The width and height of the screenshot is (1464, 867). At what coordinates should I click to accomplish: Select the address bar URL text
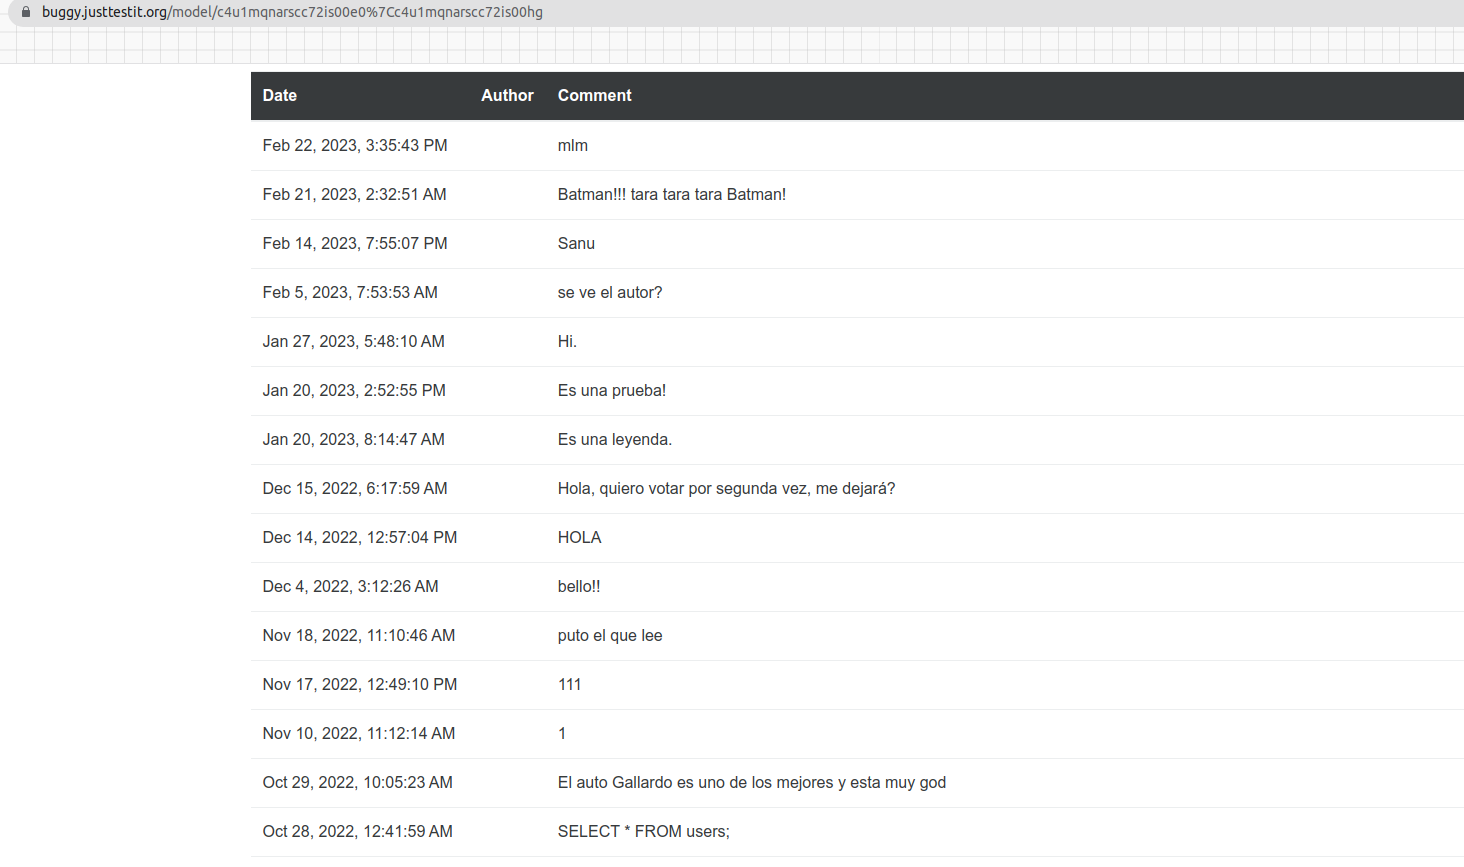pyautogui.click(x=292, y=13)
